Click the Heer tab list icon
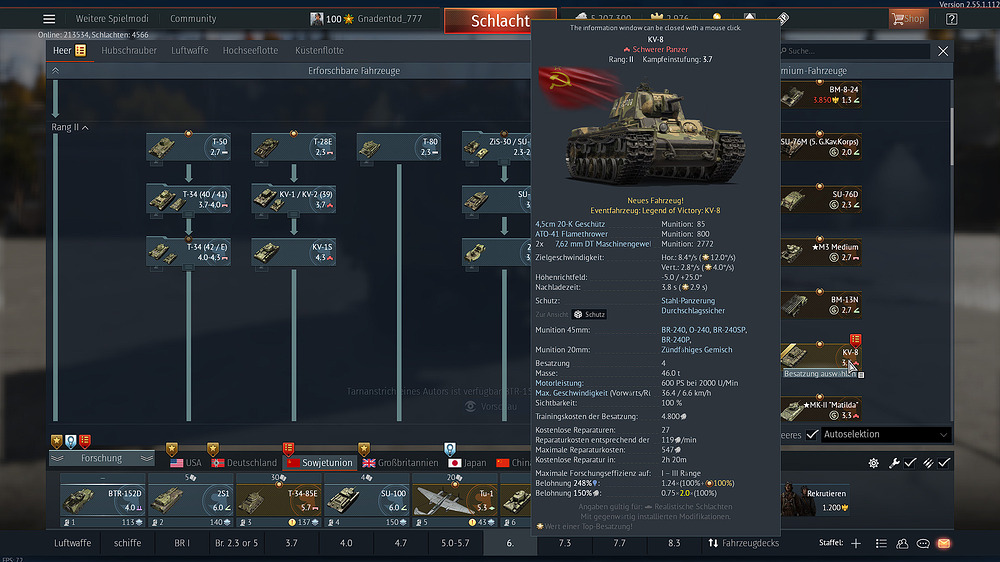The width and height of the screenshot is (1000, 562). tap(80, 50)
